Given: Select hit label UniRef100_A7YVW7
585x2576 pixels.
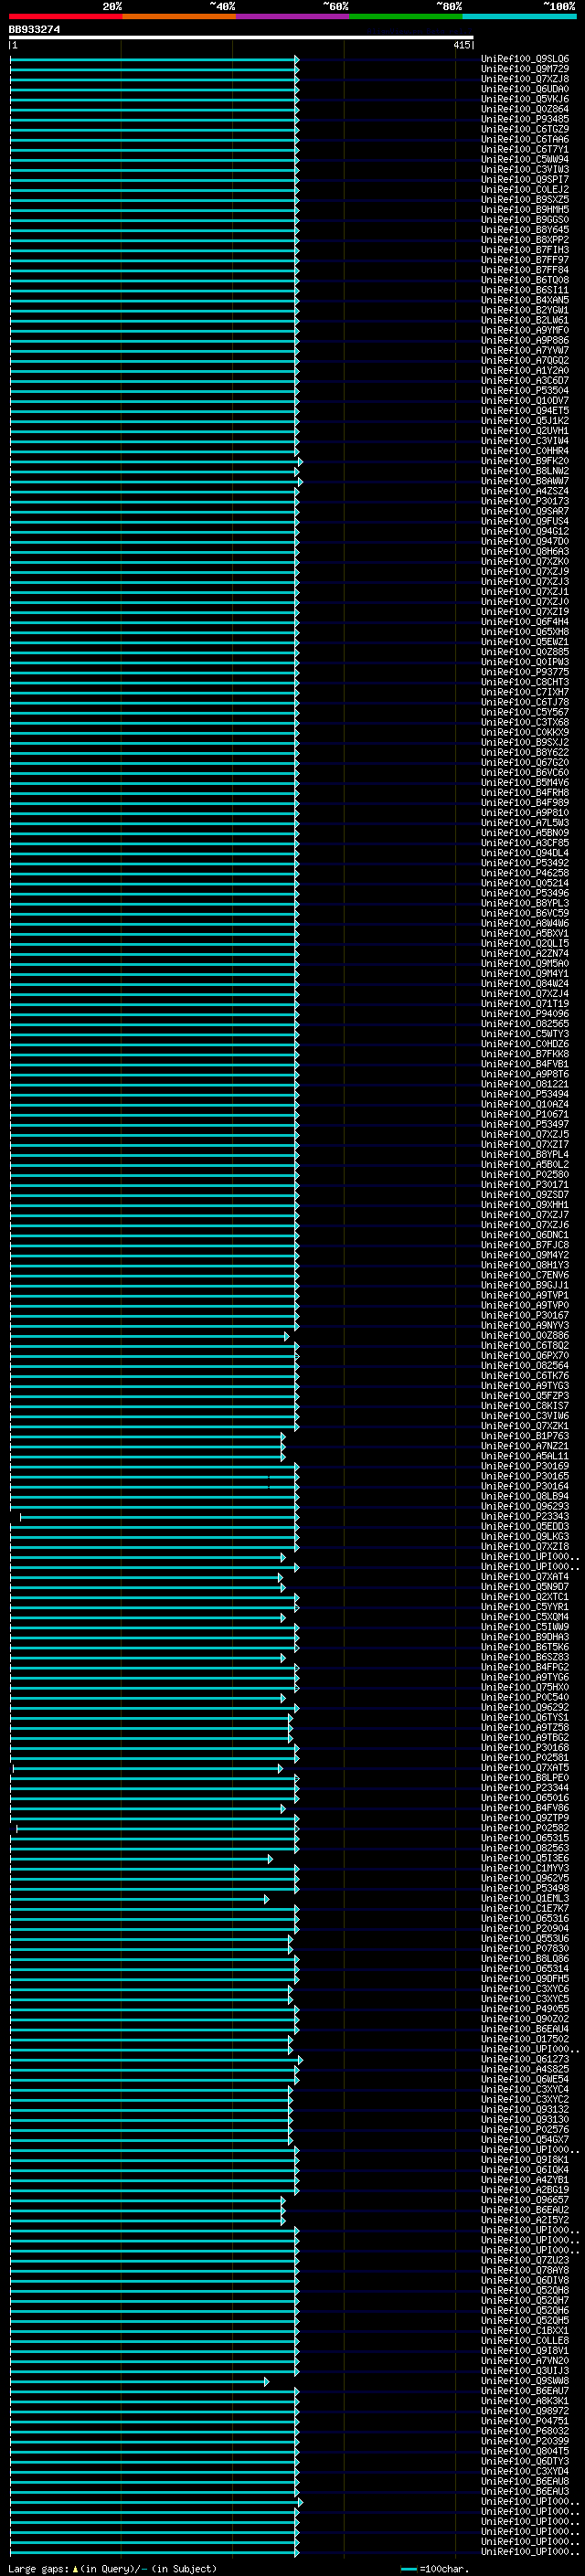Looking at the screenshot, I should pyautogui.click(x=525, y=350).
